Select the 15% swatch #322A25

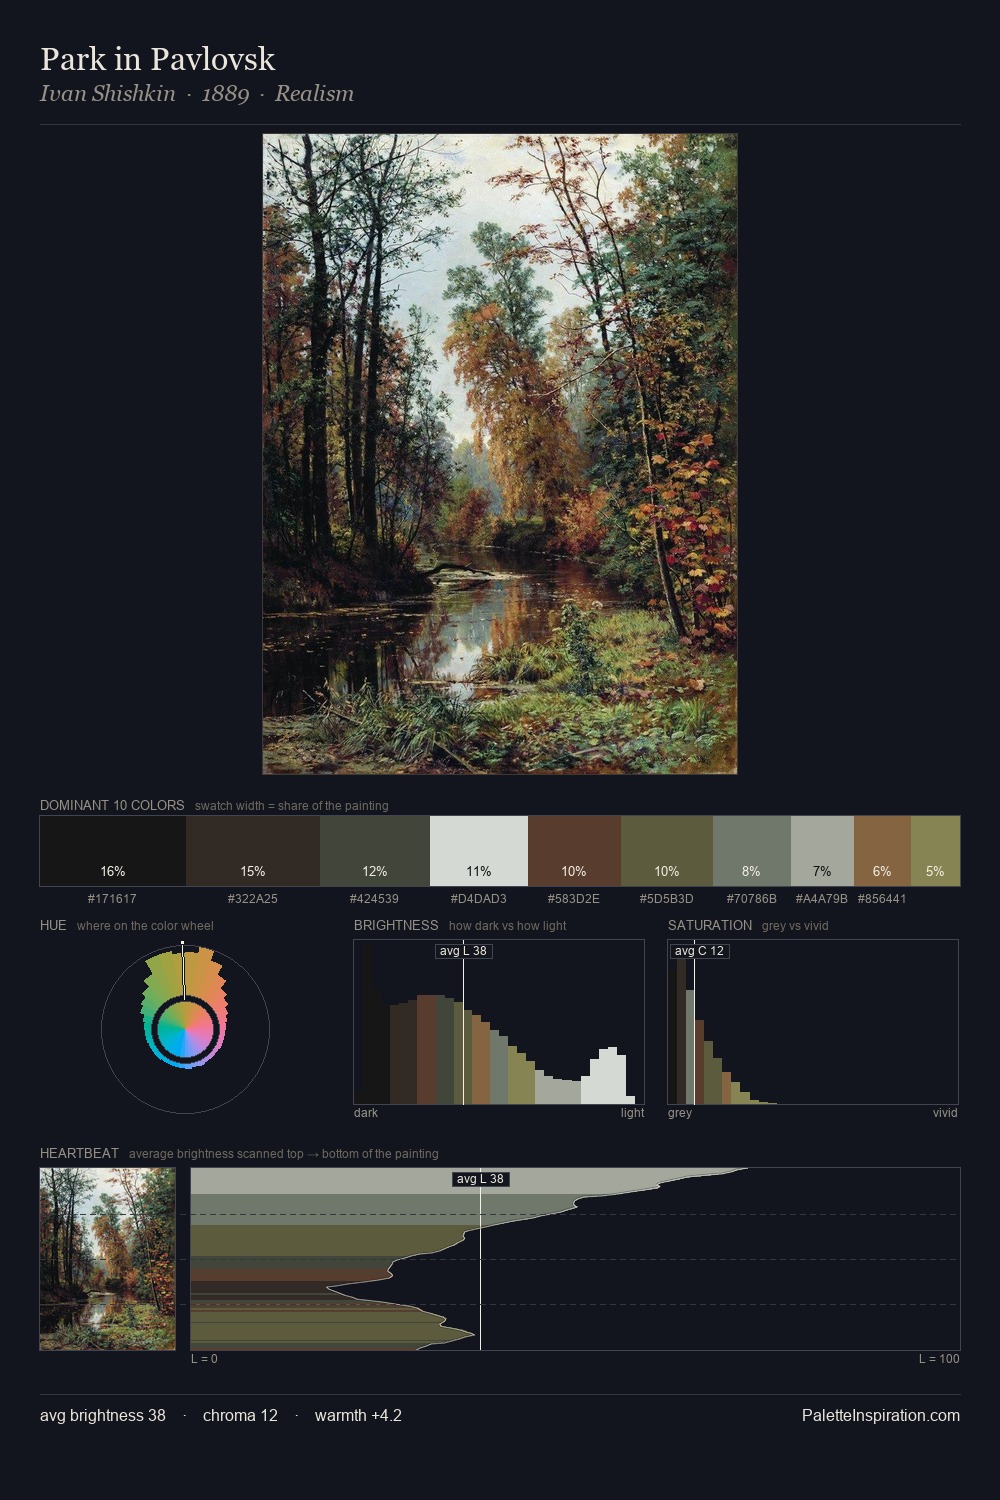[253, 851]
